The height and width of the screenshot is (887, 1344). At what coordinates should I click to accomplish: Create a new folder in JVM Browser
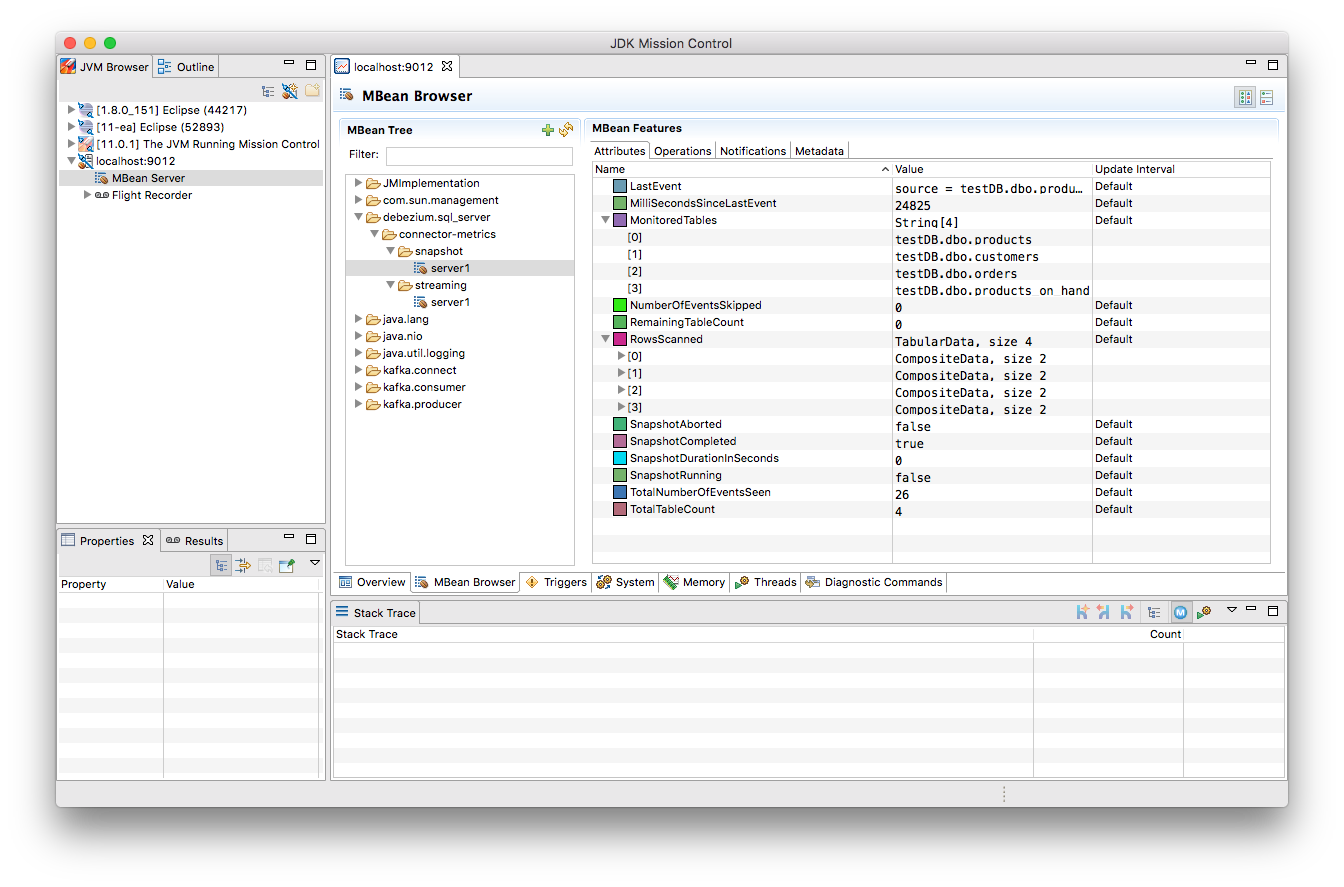click(312, 91)
